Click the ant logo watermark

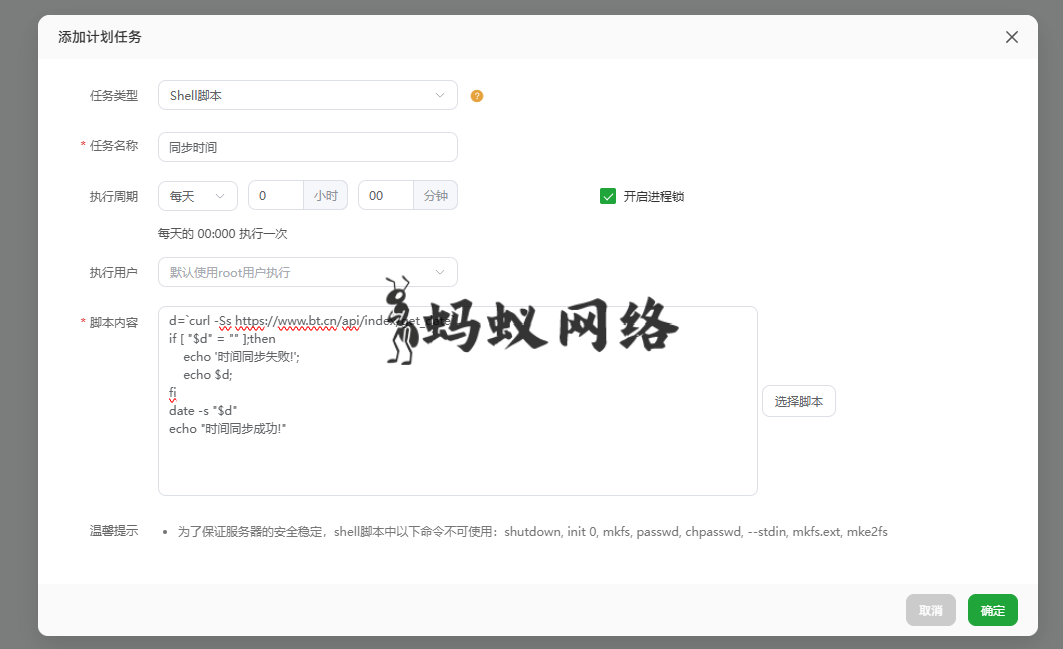(x=400, y=320)
